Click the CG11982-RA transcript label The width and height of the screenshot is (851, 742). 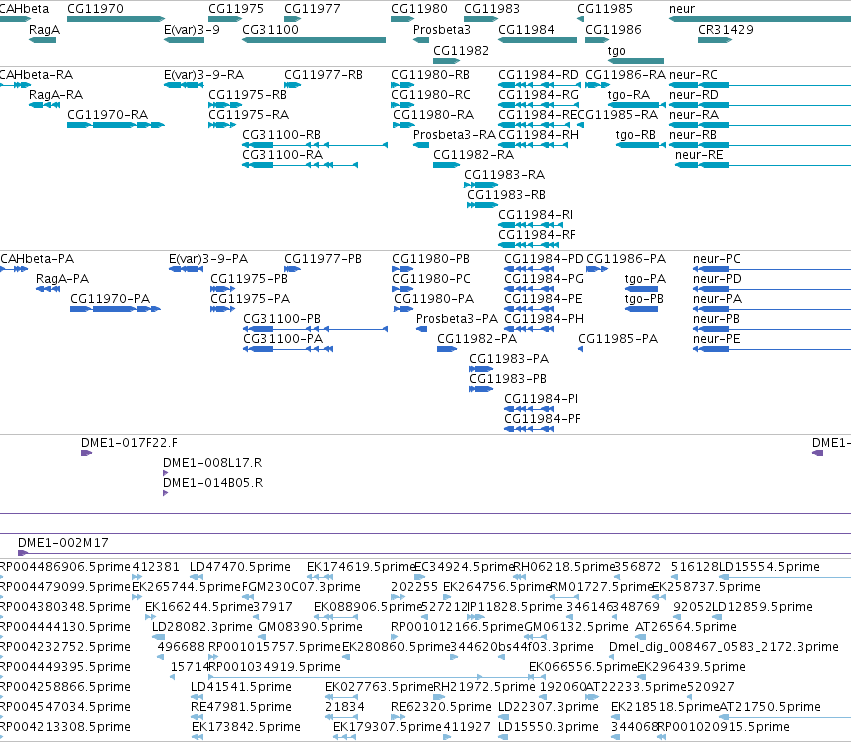[473, 155]
